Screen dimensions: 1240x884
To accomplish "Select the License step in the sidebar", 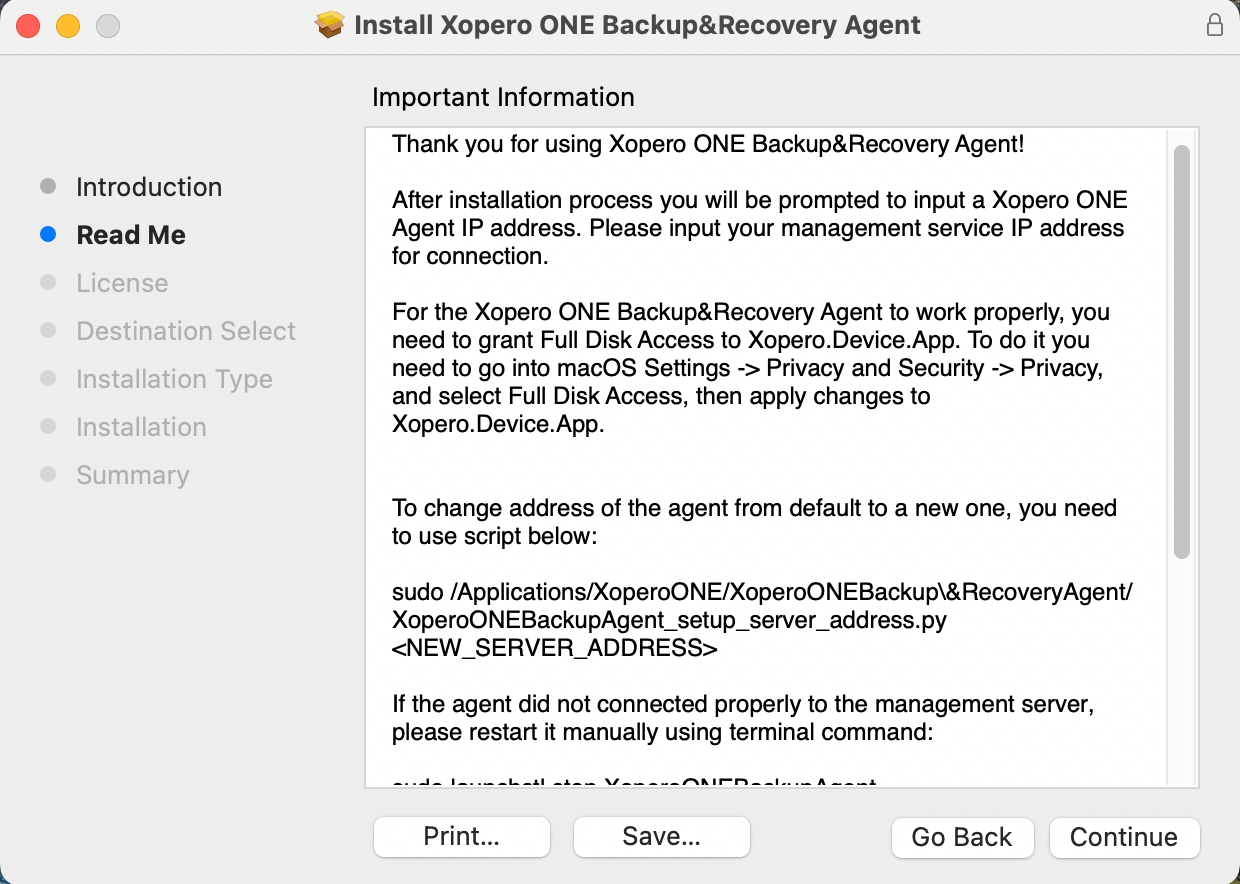I will point(122,282).
